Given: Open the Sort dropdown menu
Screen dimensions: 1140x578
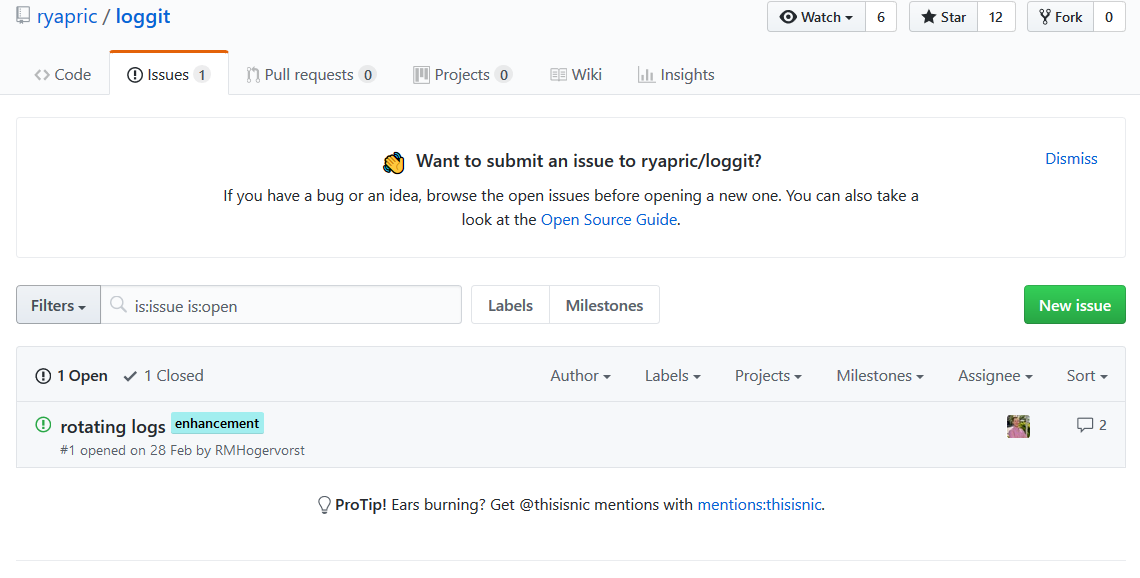Looking at the screenshot, I should tap(1086, 376).
